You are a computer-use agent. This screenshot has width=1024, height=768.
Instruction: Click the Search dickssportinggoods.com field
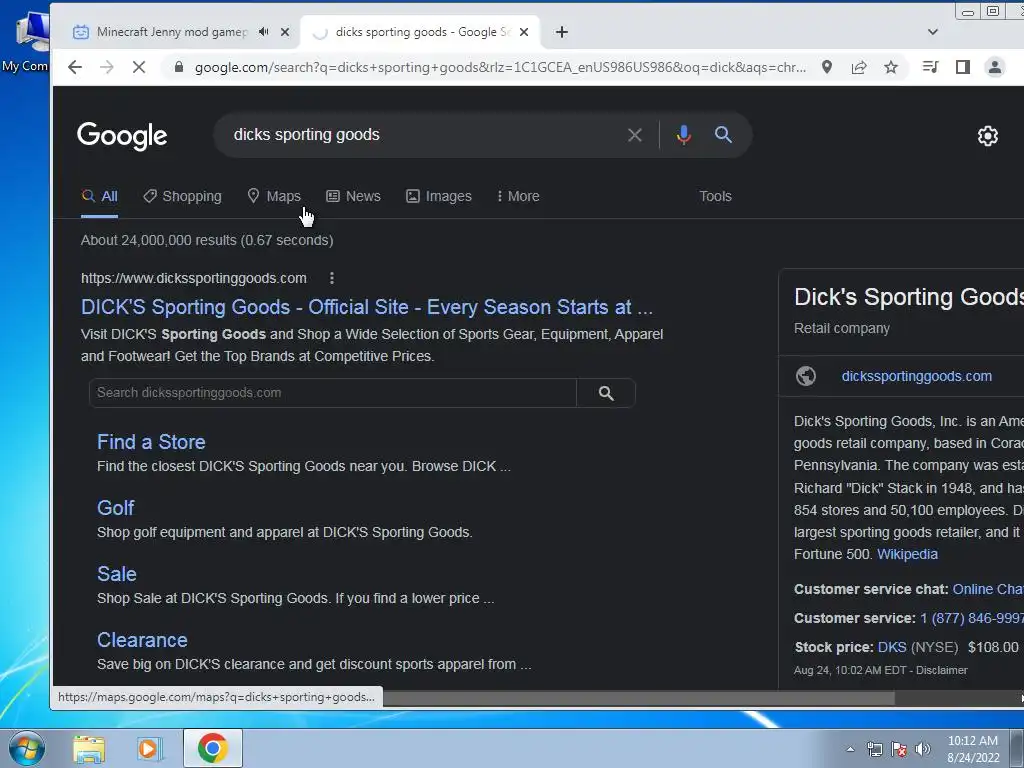tap(332, 393)
